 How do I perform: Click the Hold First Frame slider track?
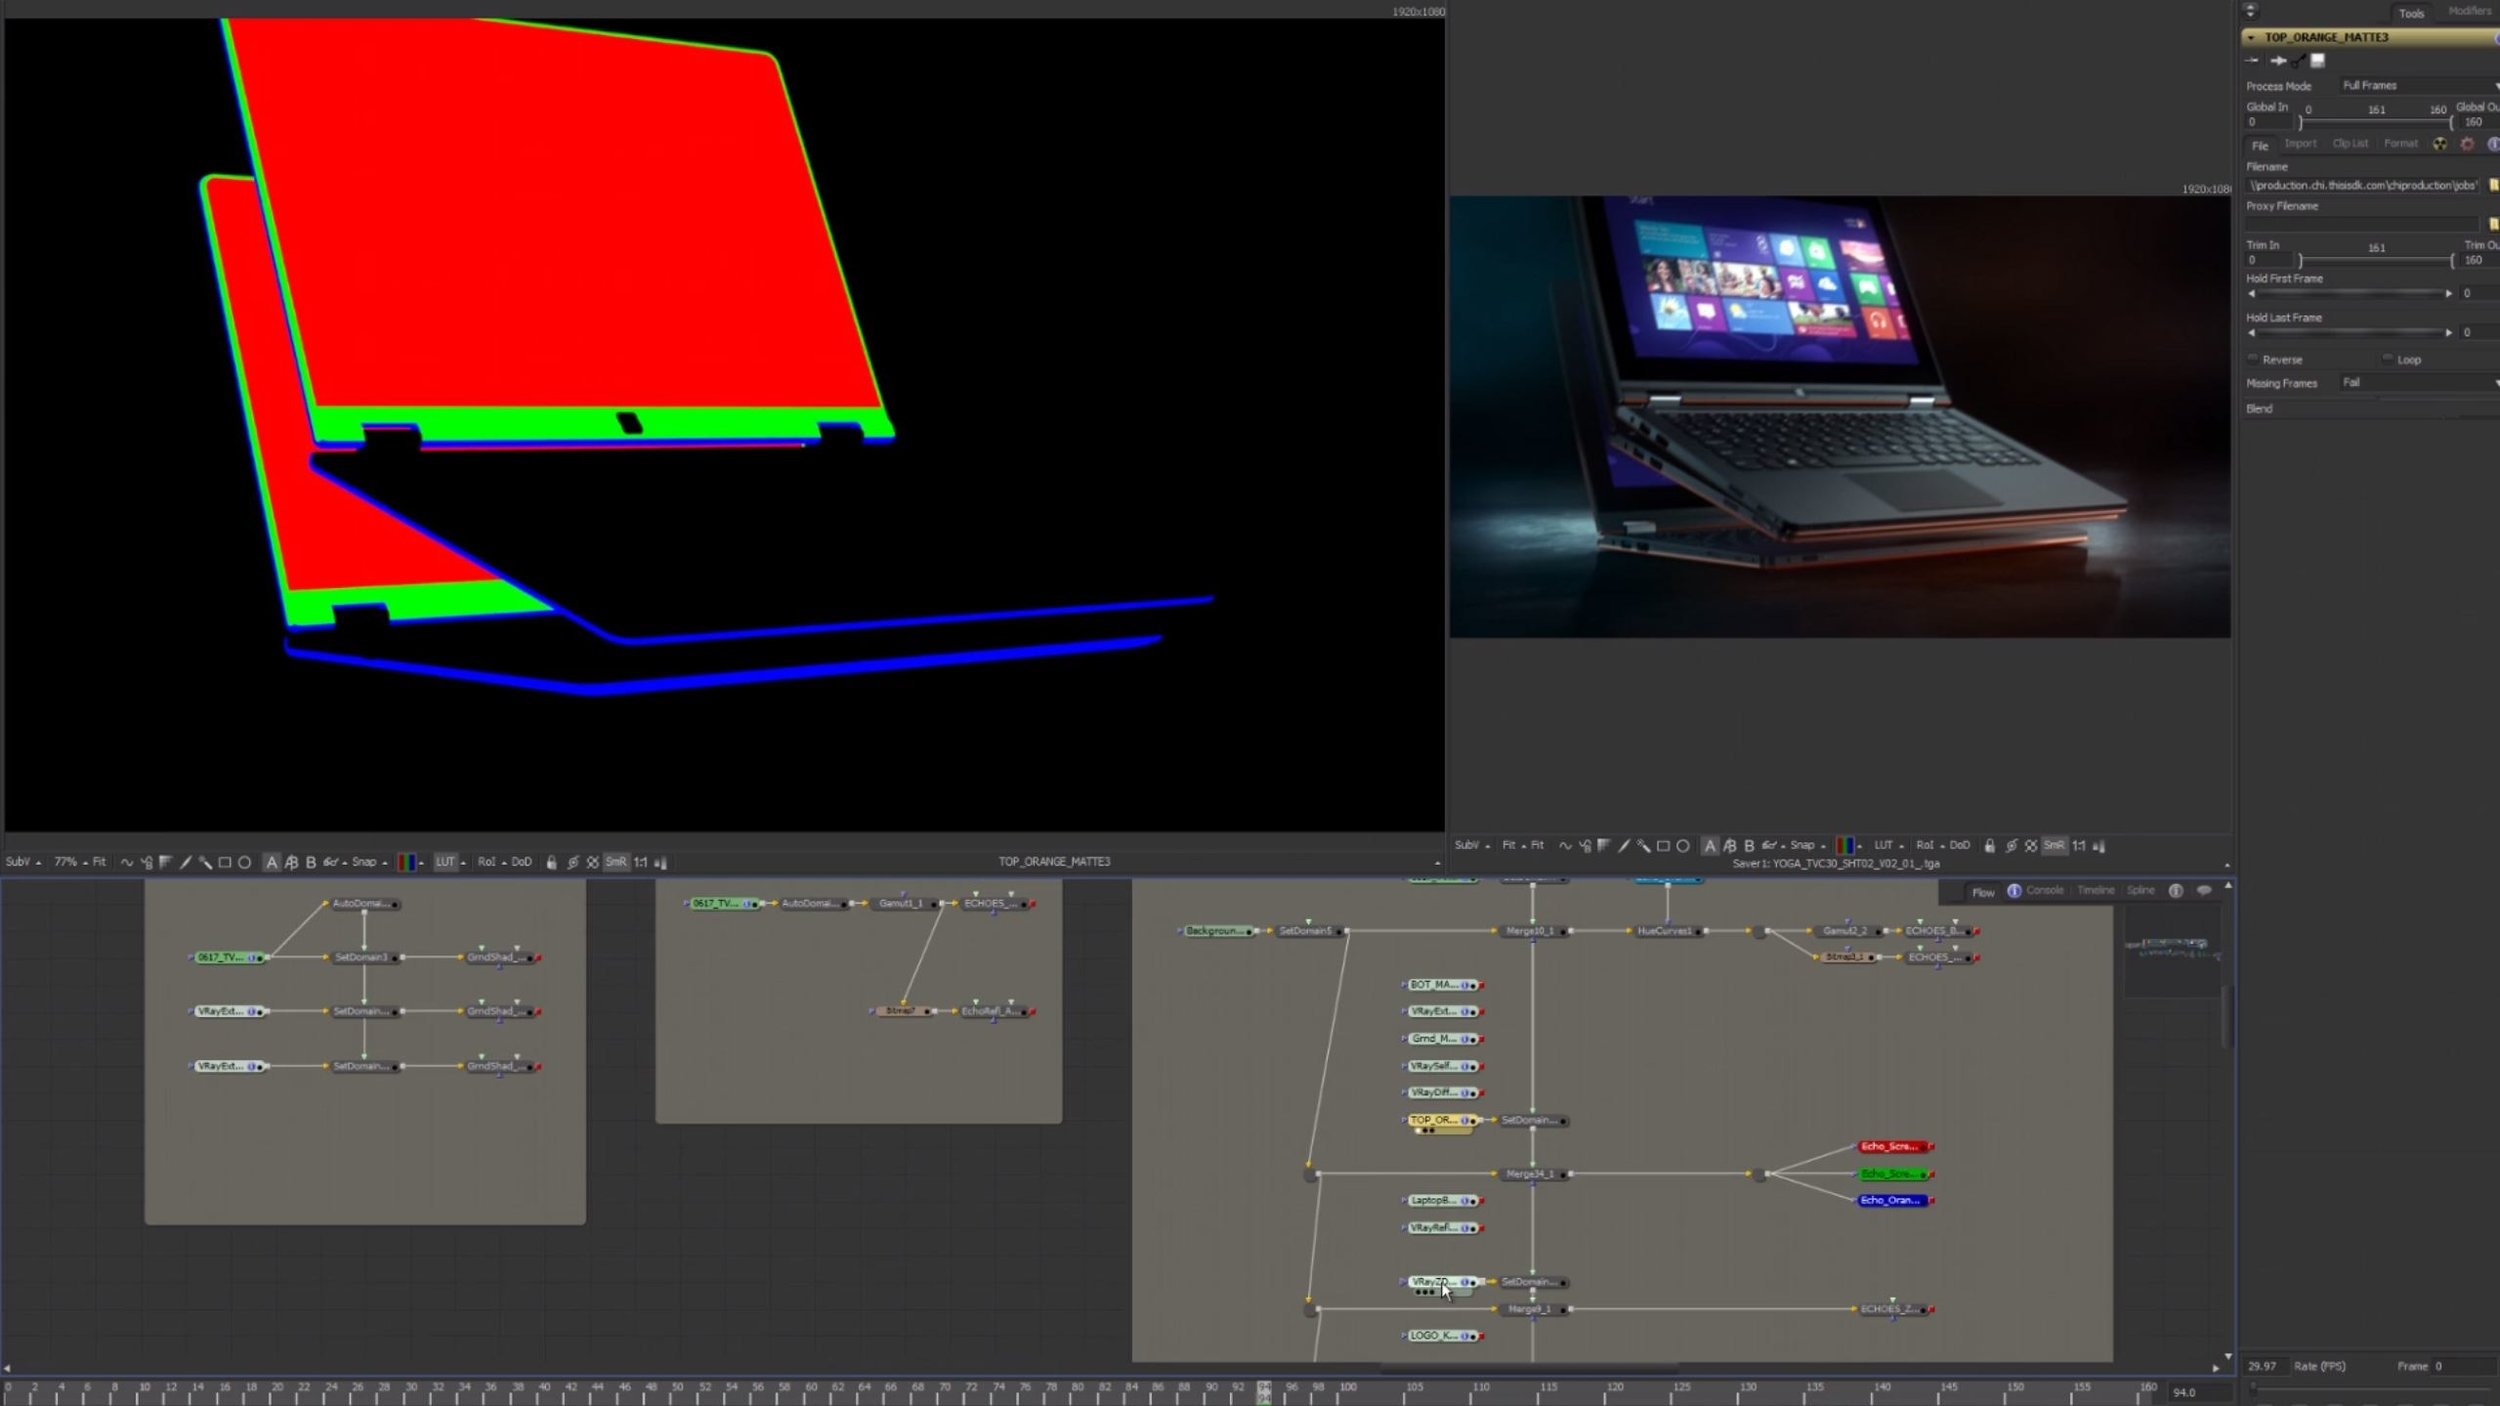click(2349, 294)
